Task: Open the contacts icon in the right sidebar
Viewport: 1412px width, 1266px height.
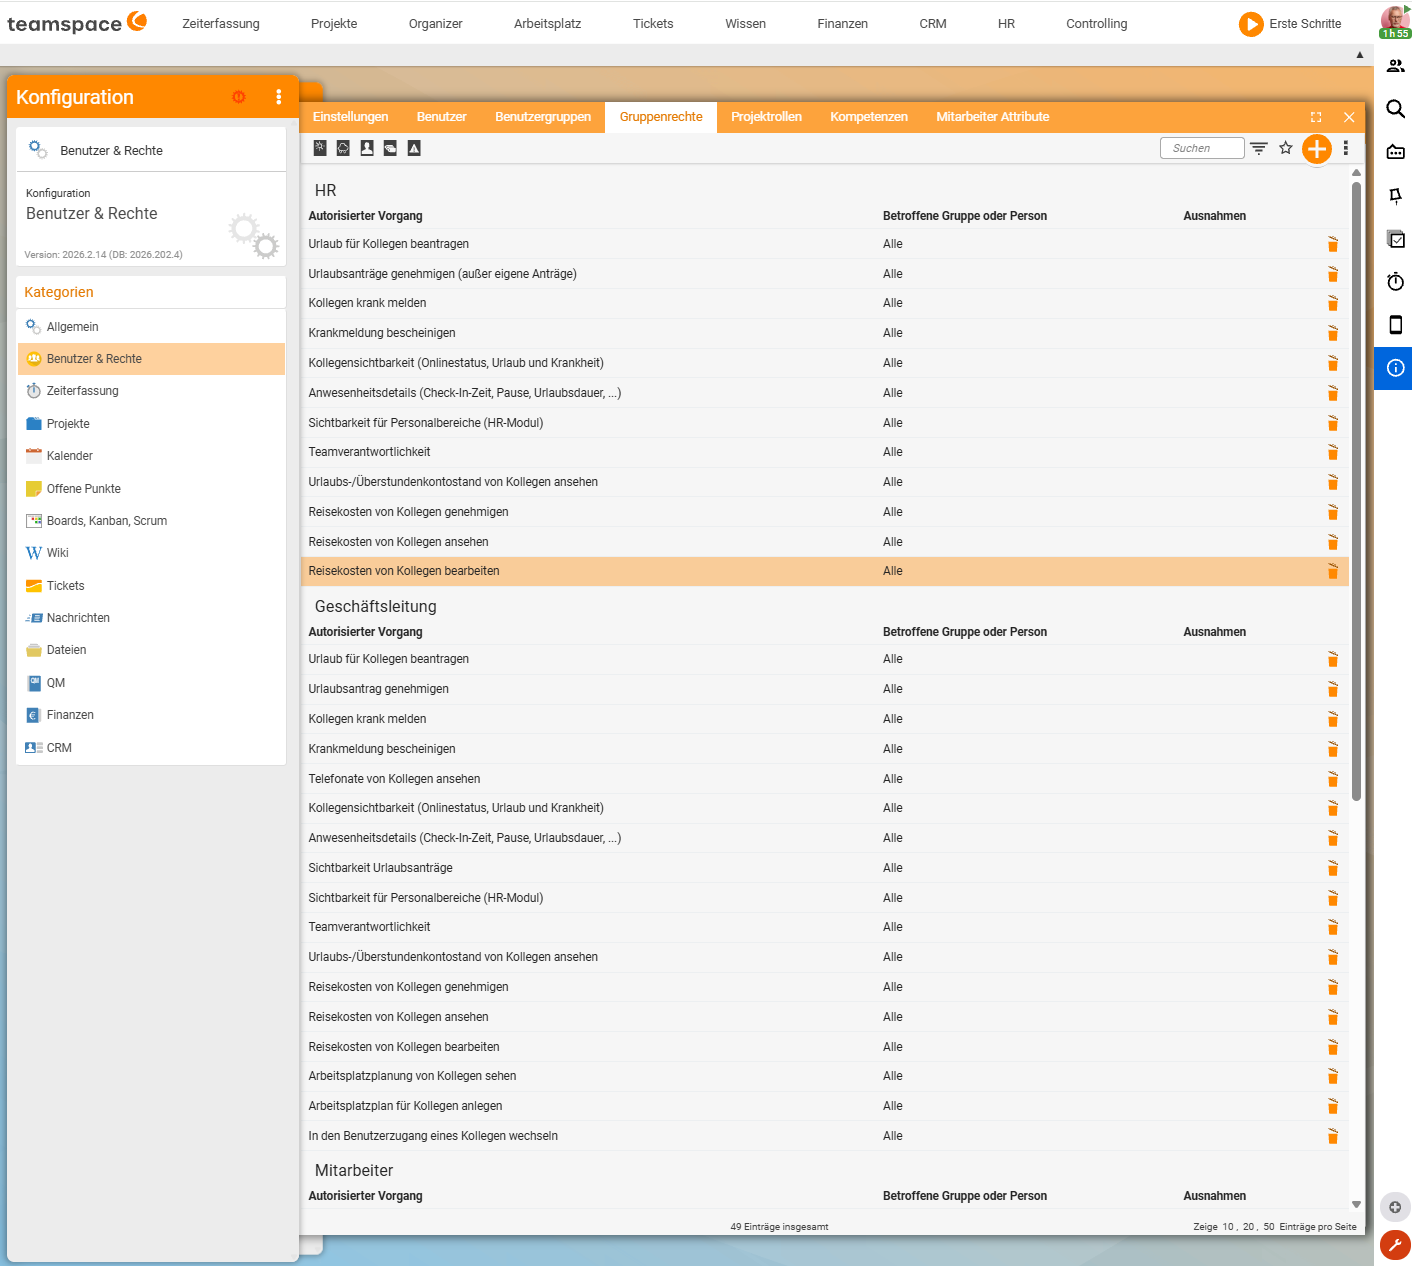Action: (x=1396, y=66)
